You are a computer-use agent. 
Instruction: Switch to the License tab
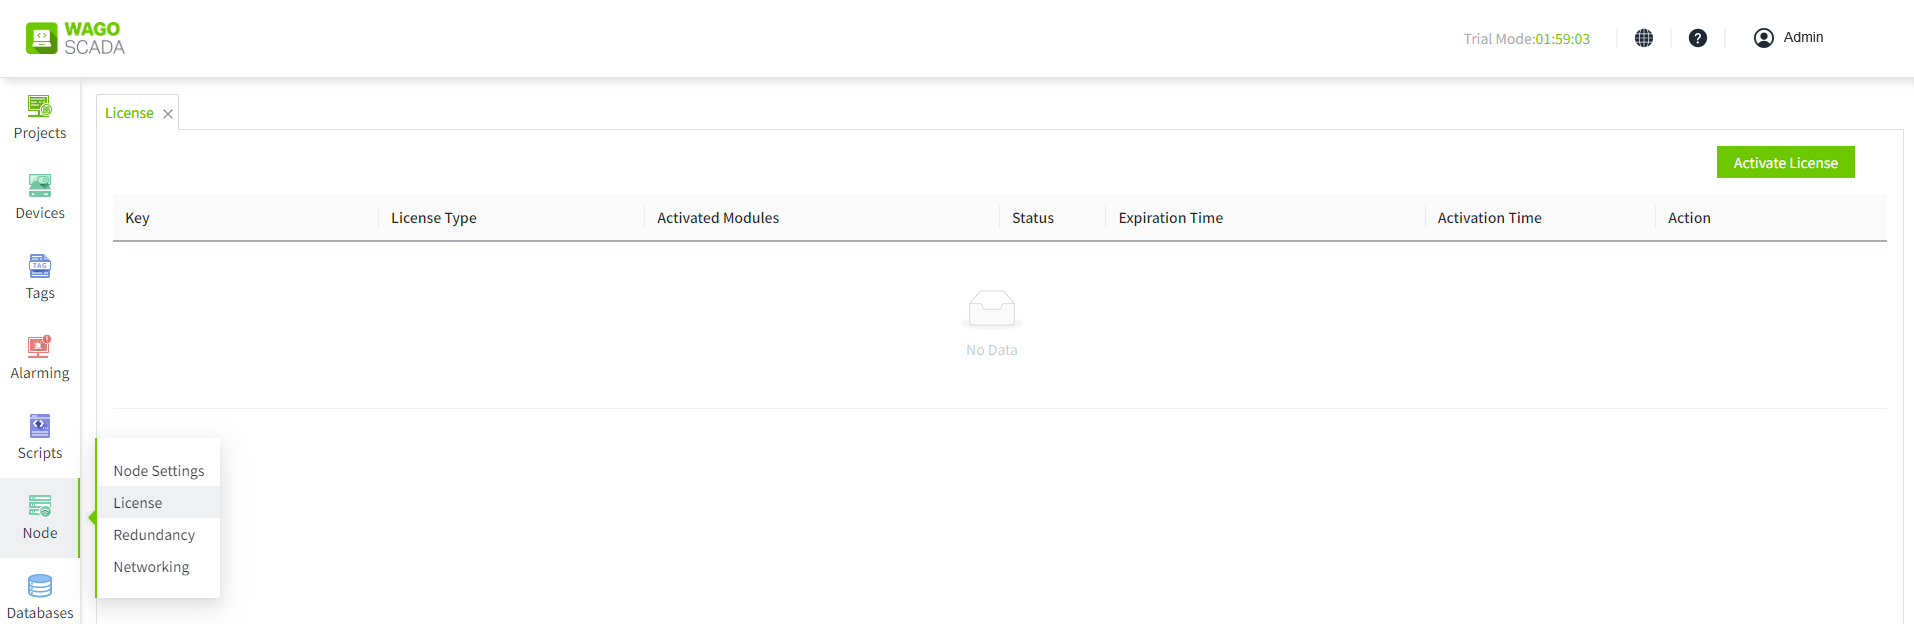(x=129, y=113)
